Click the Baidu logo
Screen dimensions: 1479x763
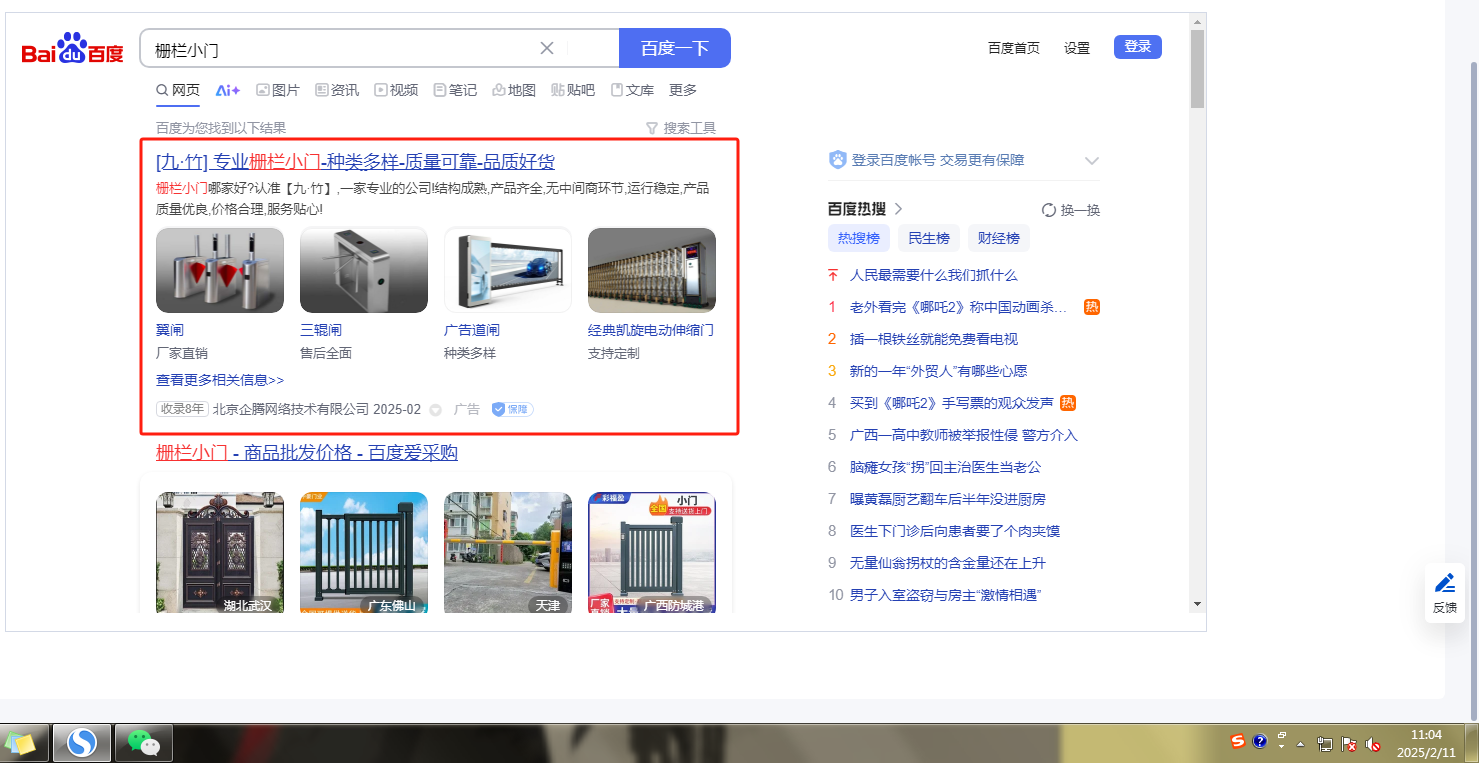pos(72,48)
